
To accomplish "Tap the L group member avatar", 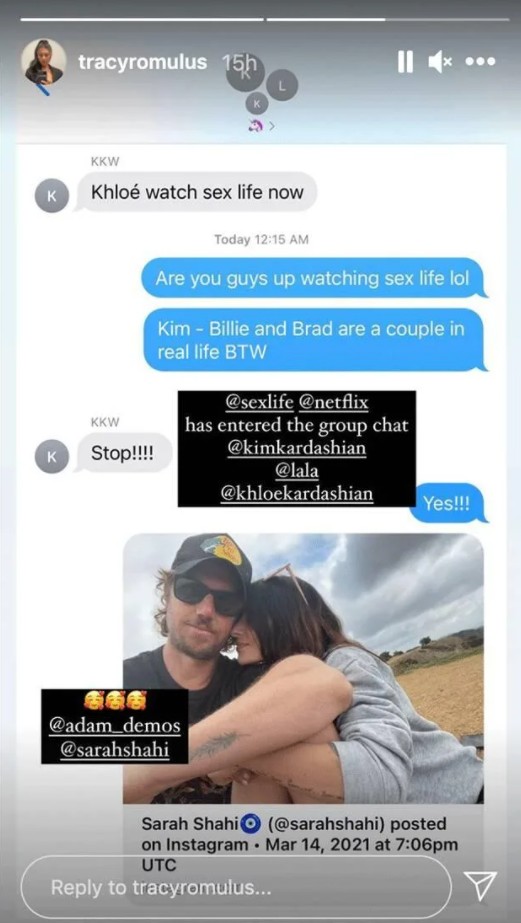I will [281, 87].
